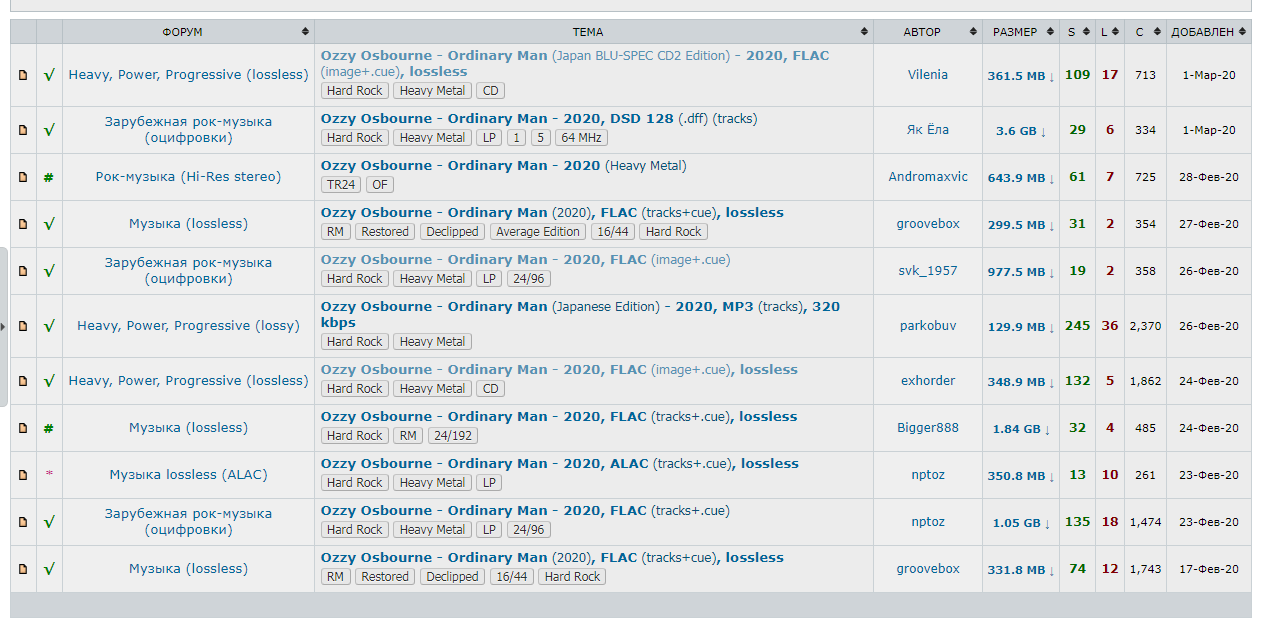Open the Japanese Edition MP3 320 kbps topic
Image resolution: width=1262 pixels, height=640 pixels.
point(580,314)
